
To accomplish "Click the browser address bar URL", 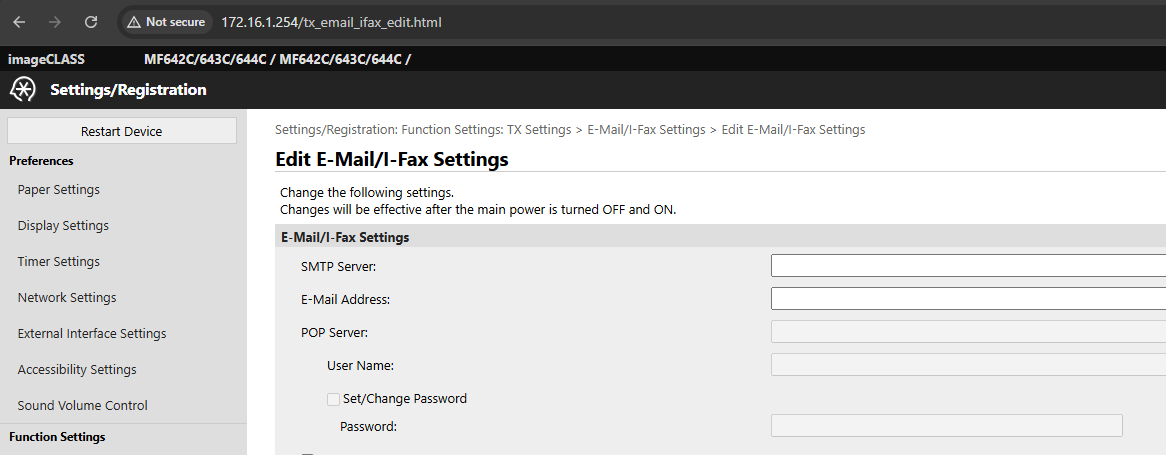I will 332,22.
